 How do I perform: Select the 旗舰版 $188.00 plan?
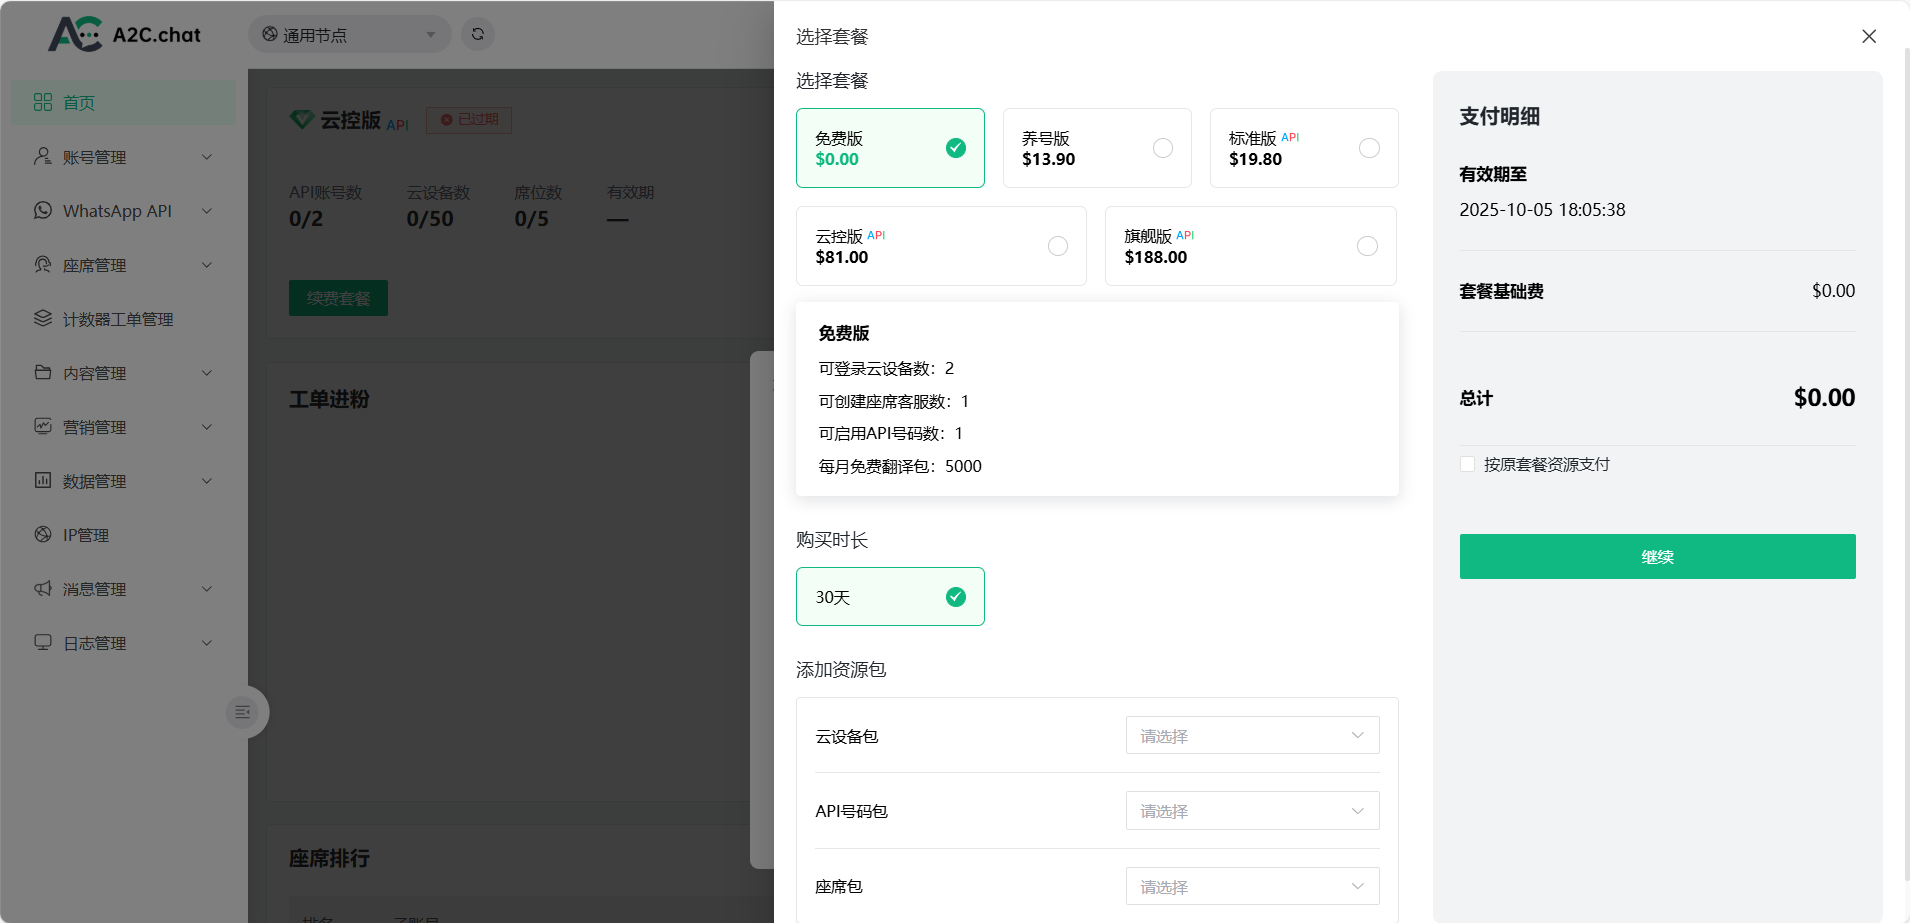click(1249, 246)
